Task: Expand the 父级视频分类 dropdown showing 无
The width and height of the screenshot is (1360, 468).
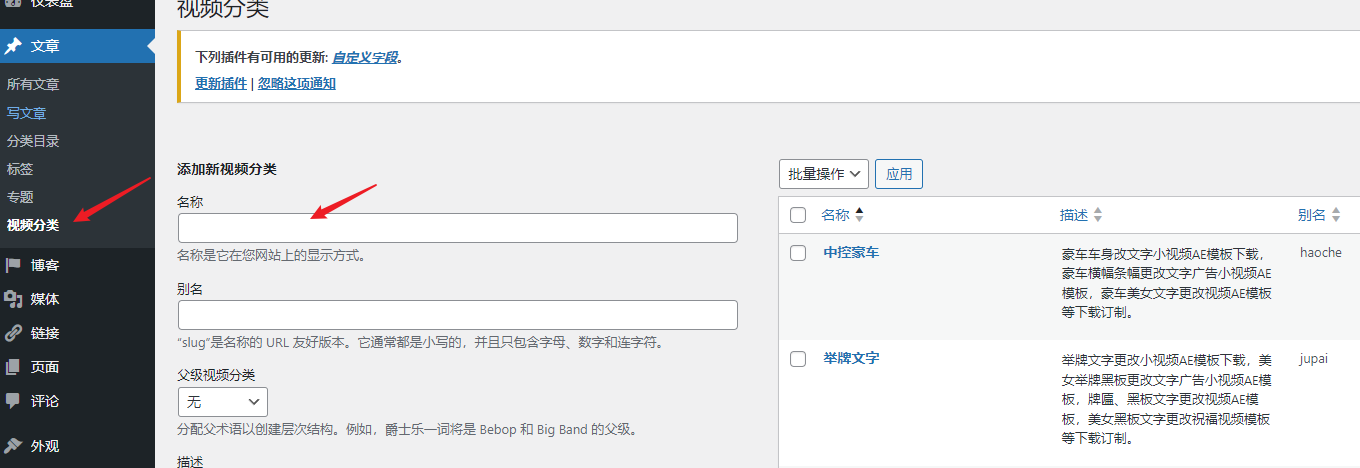Action: (222, 402)
